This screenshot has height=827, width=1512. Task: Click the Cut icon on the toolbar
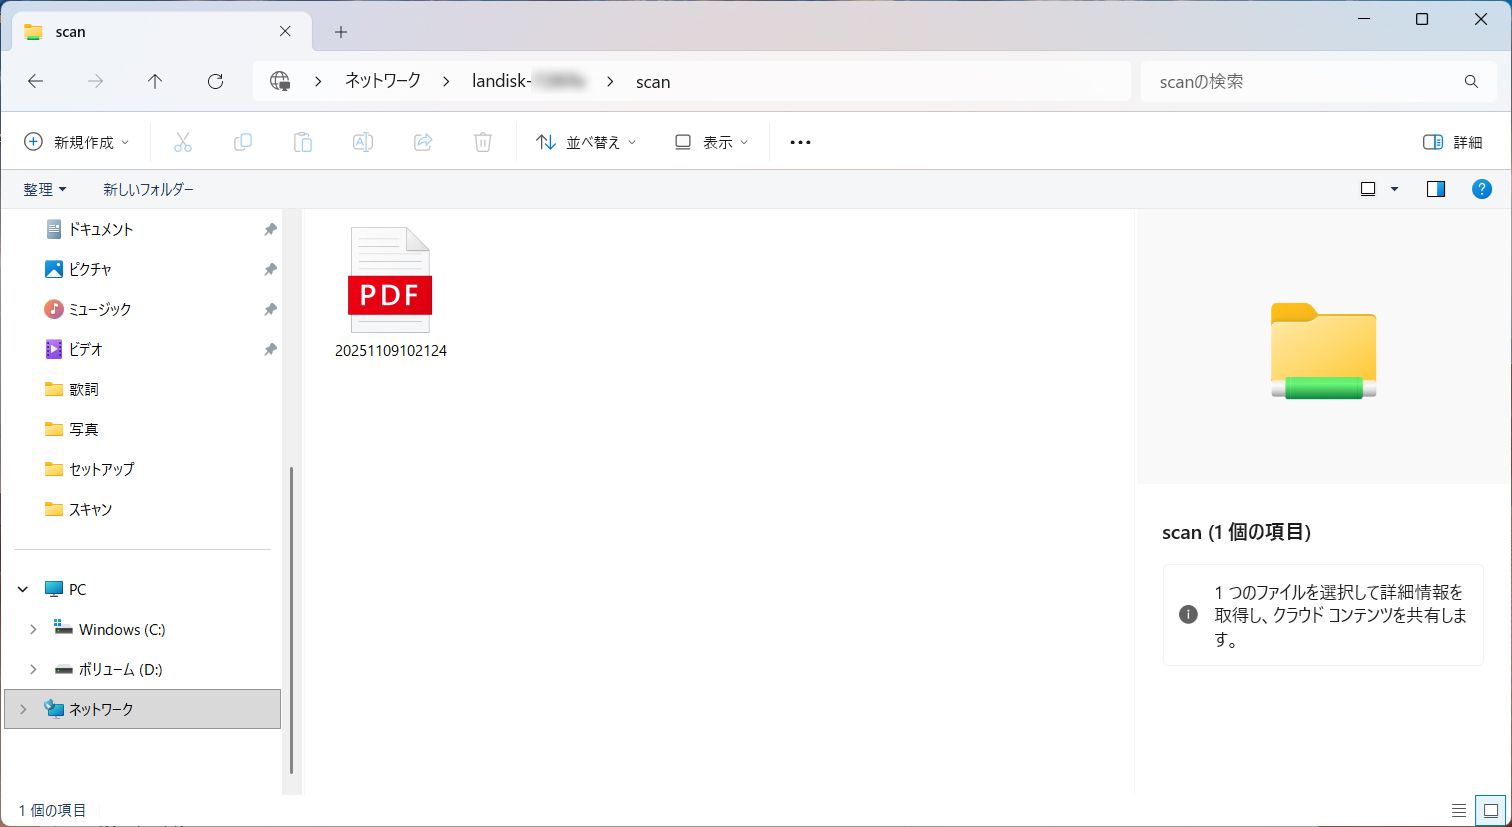(183, 141)
